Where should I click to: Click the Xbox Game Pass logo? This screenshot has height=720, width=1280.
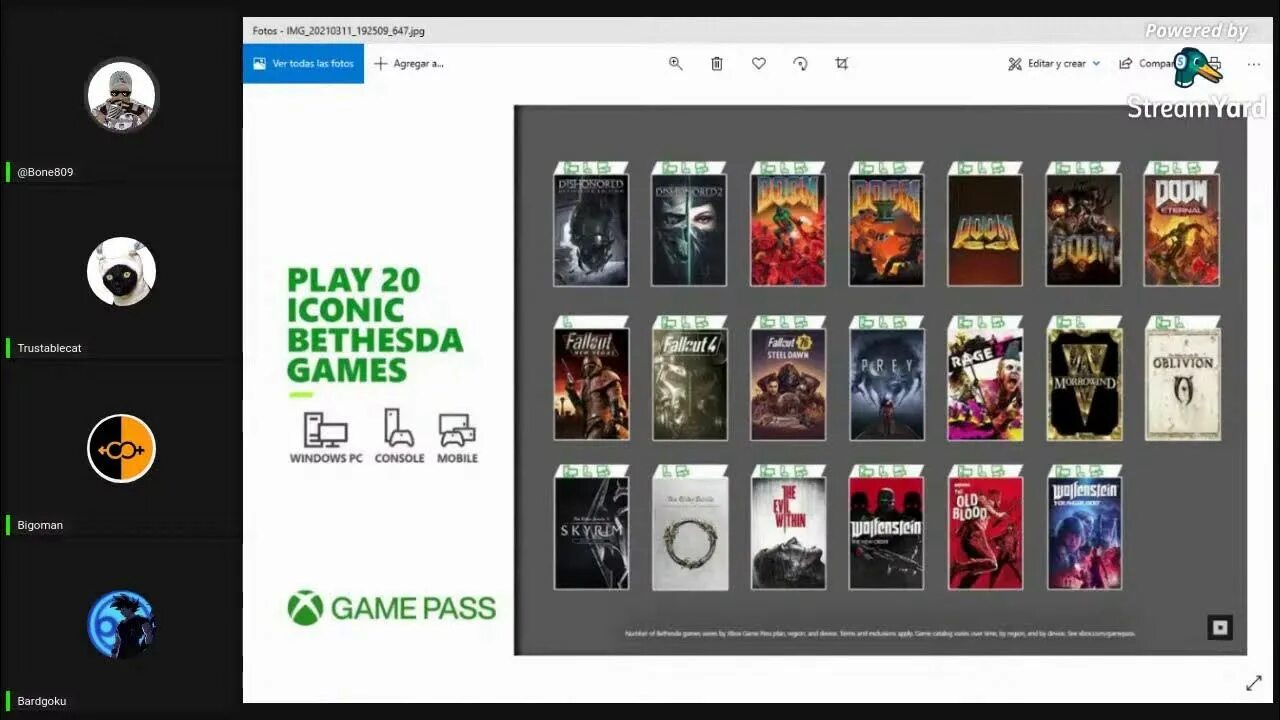point(391,607)
